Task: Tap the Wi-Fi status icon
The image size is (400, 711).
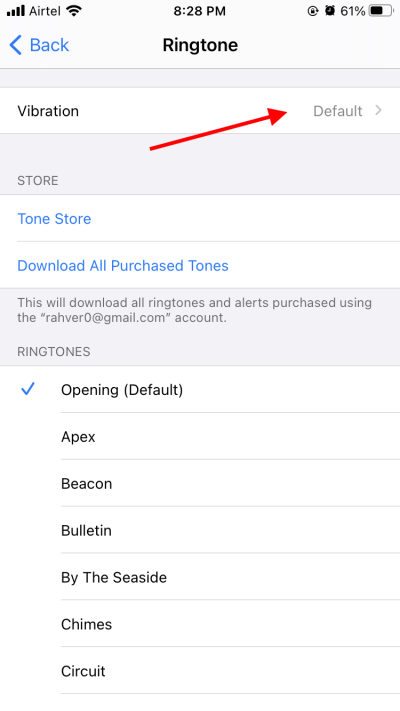Action: coord(74,11)
